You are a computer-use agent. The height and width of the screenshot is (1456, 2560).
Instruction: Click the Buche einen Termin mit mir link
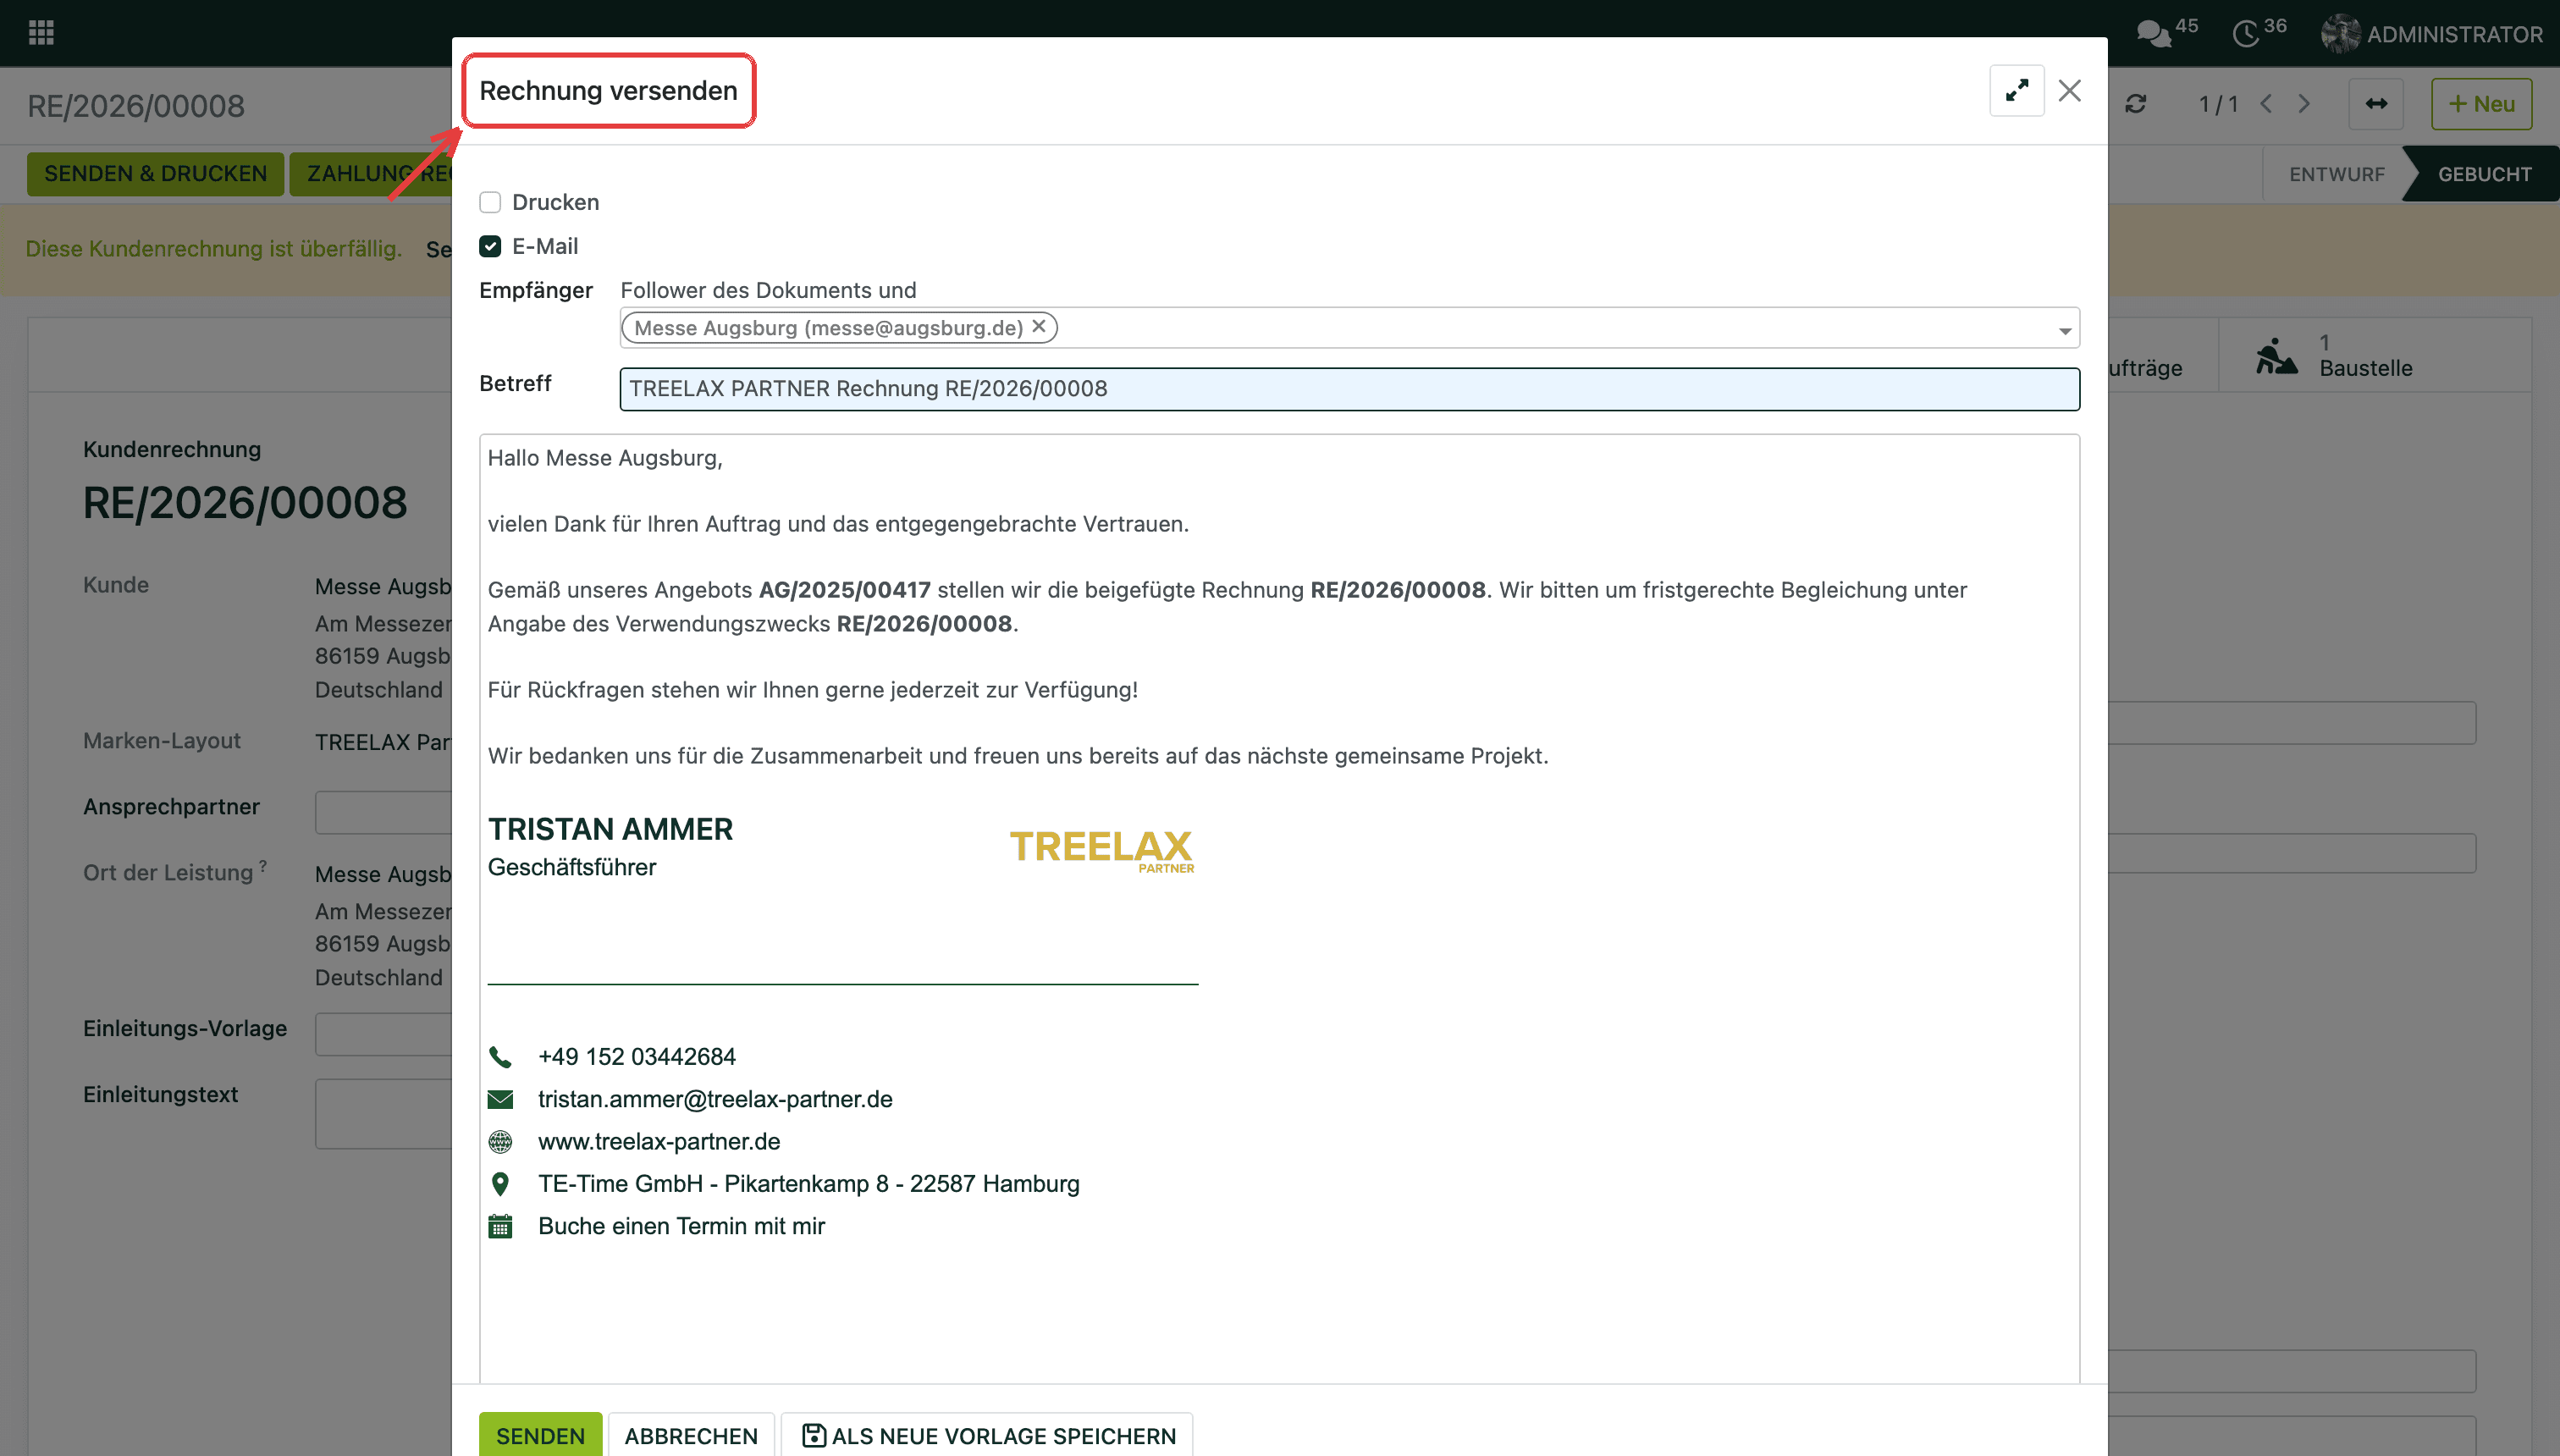coord(681,1226)
